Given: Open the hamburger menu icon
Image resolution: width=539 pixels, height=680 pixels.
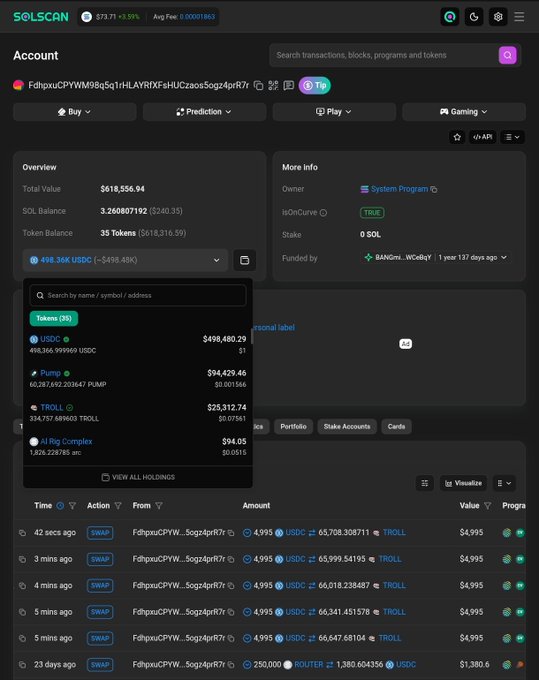Looking at the screenshot, I should pyautogui.click(x=519, y=17).
